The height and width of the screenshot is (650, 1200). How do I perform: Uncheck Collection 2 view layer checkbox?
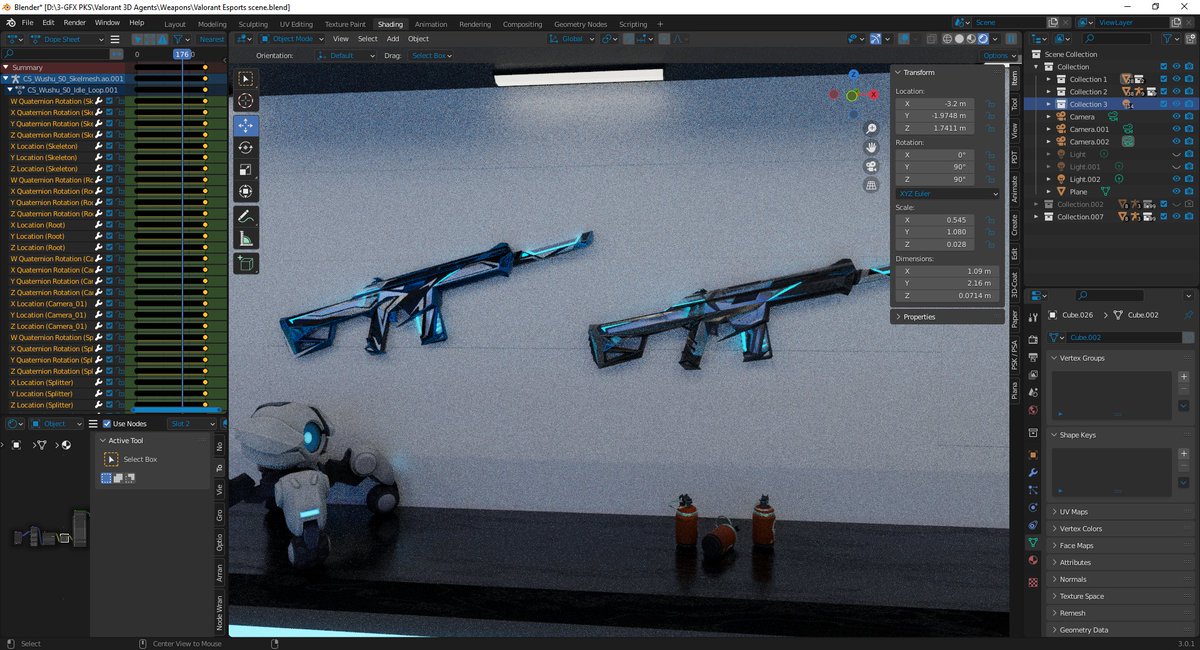coord(1163,91)
